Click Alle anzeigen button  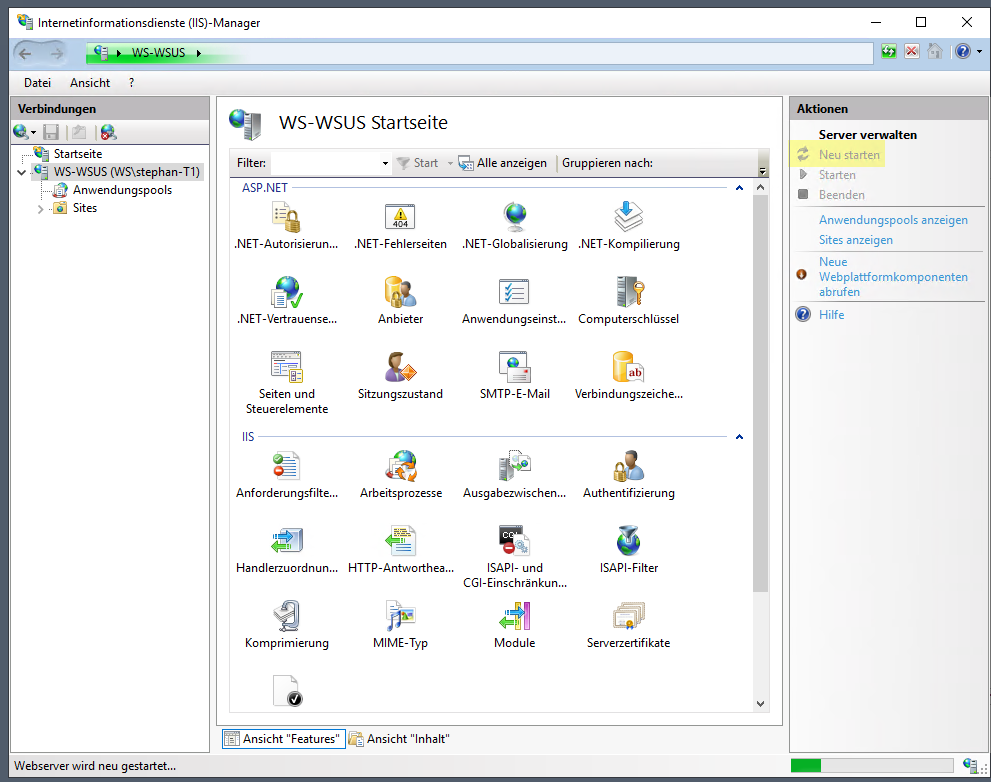pyautogui.click(x=502, y=163)
